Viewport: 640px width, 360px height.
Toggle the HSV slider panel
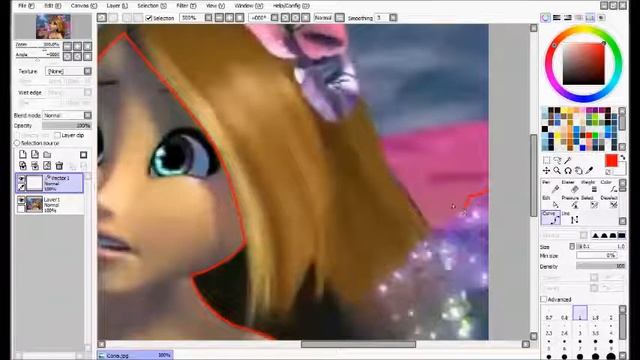568,18
